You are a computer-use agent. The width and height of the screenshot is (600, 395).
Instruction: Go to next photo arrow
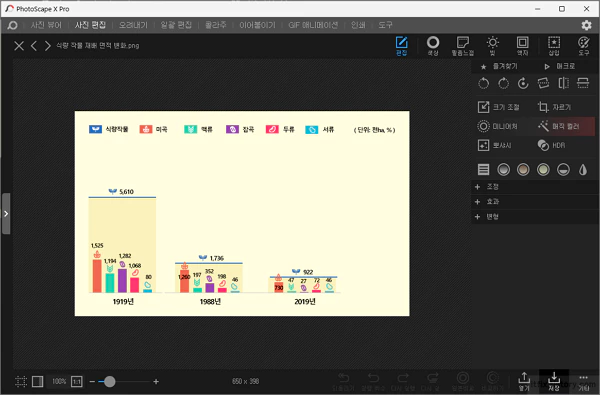(47, 46)
